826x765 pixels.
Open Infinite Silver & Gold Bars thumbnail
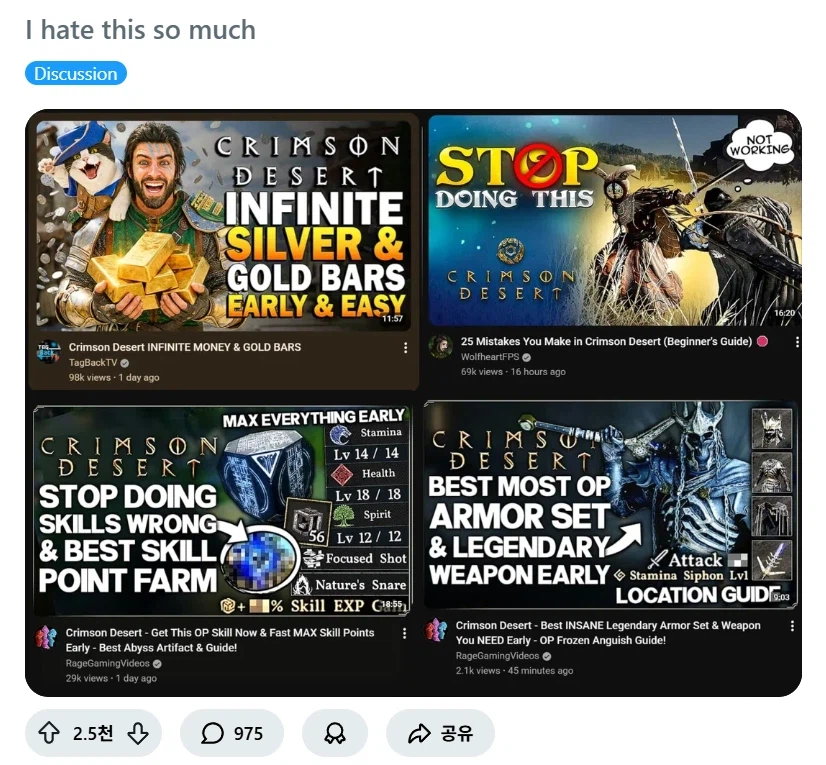tap(224, 222)
